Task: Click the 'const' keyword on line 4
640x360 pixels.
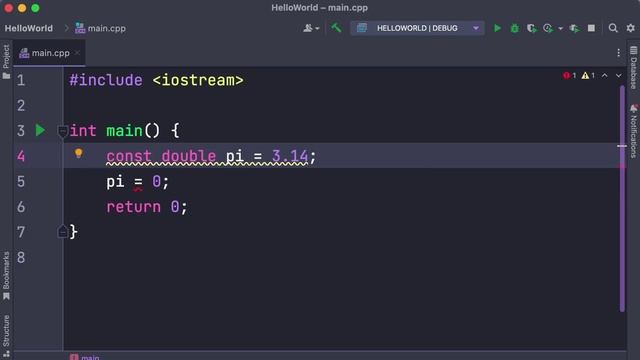Action: point(129,156)
